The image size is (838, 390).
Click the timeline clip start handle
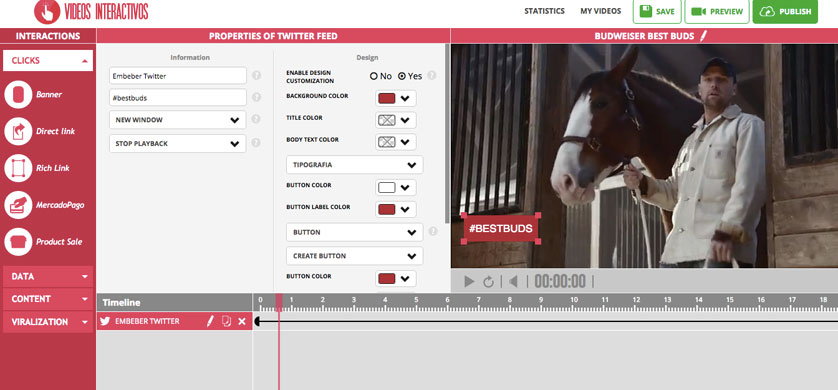(x=257, y=321)
